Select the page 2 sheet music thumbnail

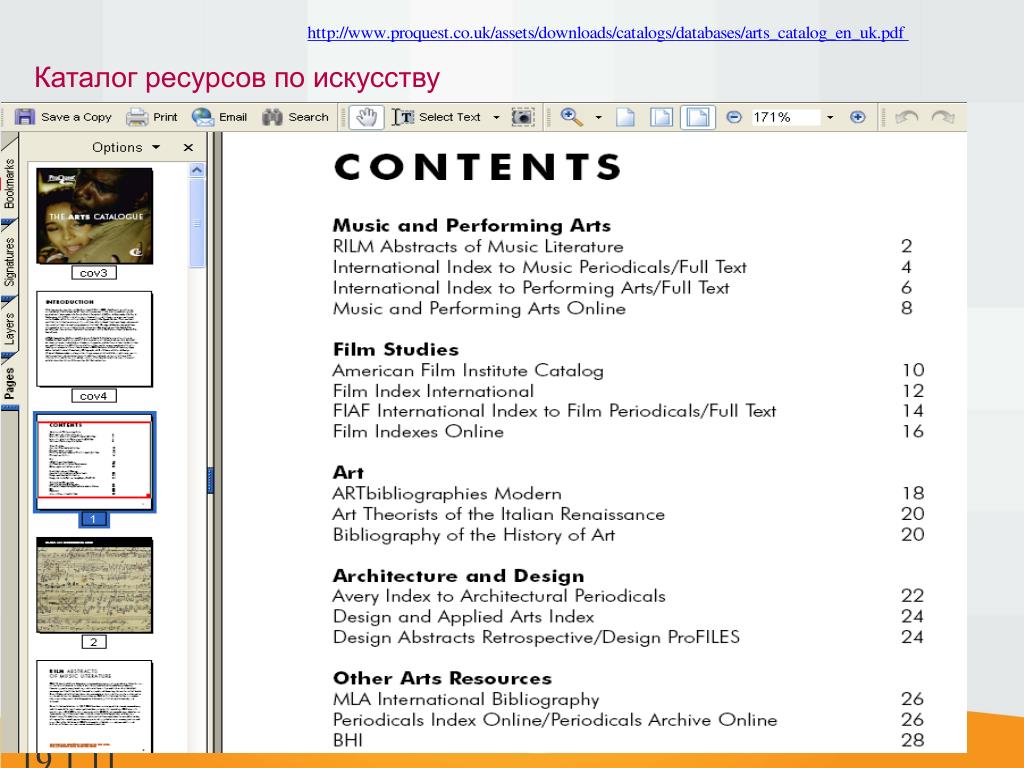pos(95,585)
